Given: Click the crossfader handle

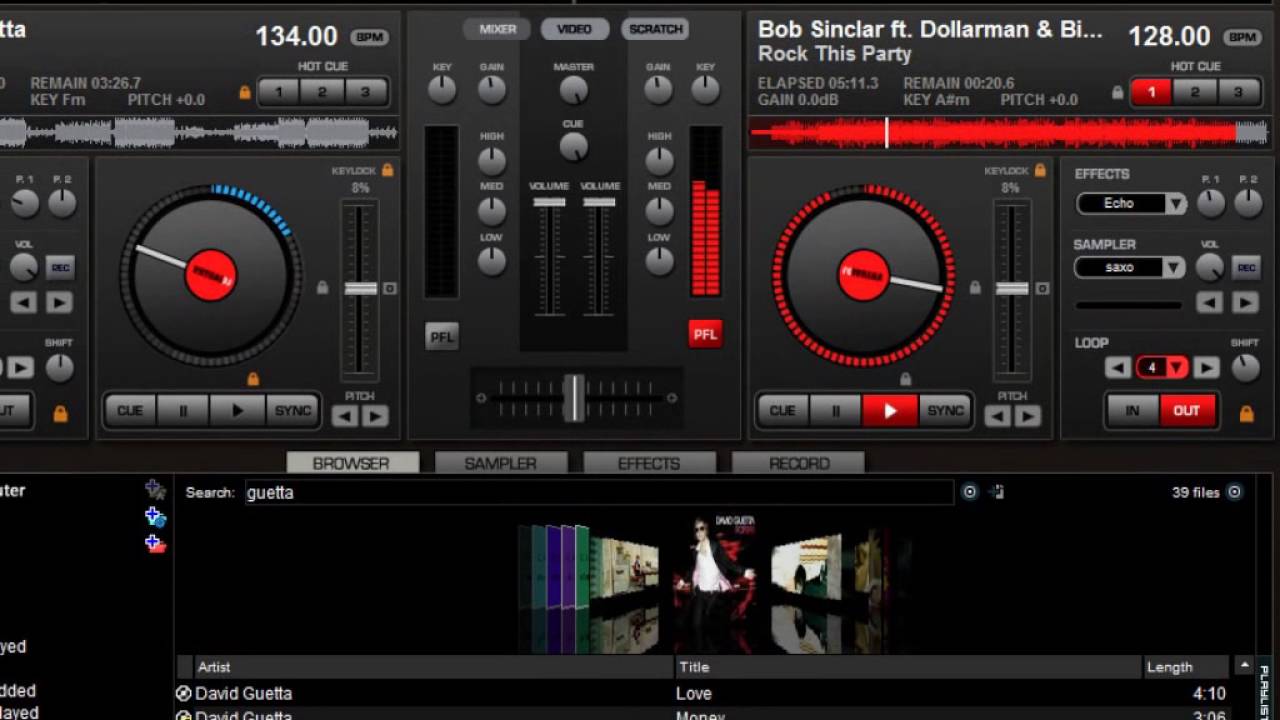Looking at the screenshot, I should 574,397.
